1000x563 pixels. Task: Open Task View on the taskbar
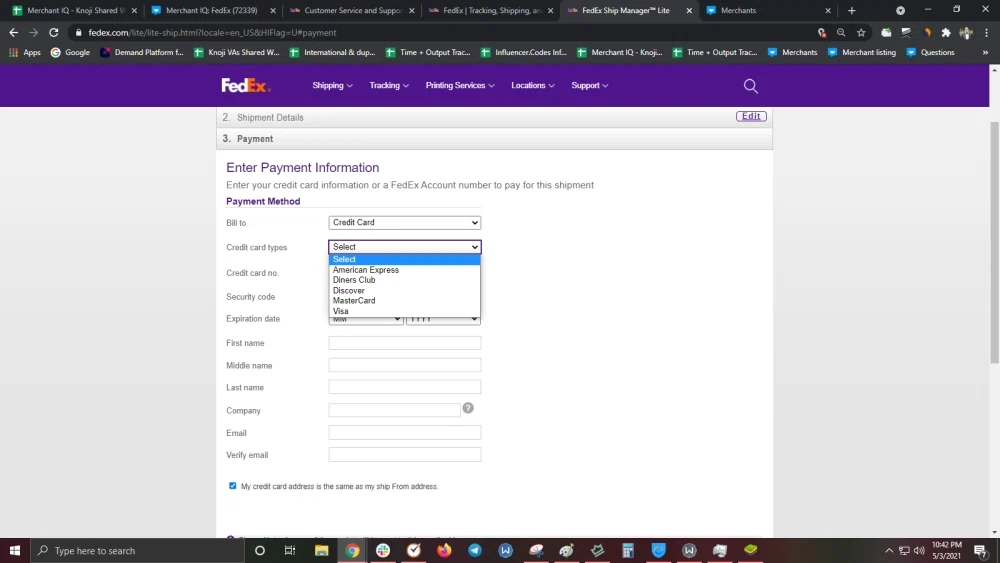(x=290, y=550)
